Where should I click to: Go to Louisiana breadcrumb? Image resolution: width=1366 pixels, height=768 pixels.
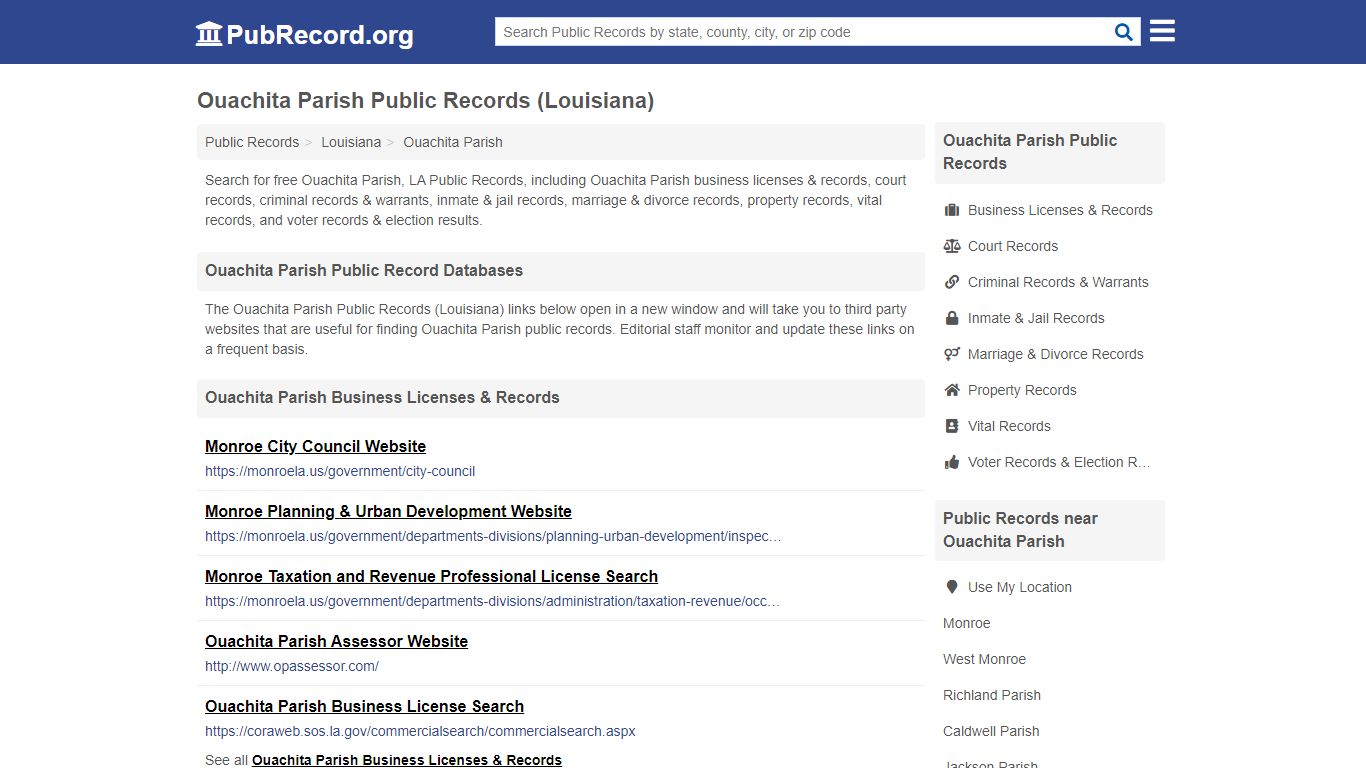click(351, 142)
